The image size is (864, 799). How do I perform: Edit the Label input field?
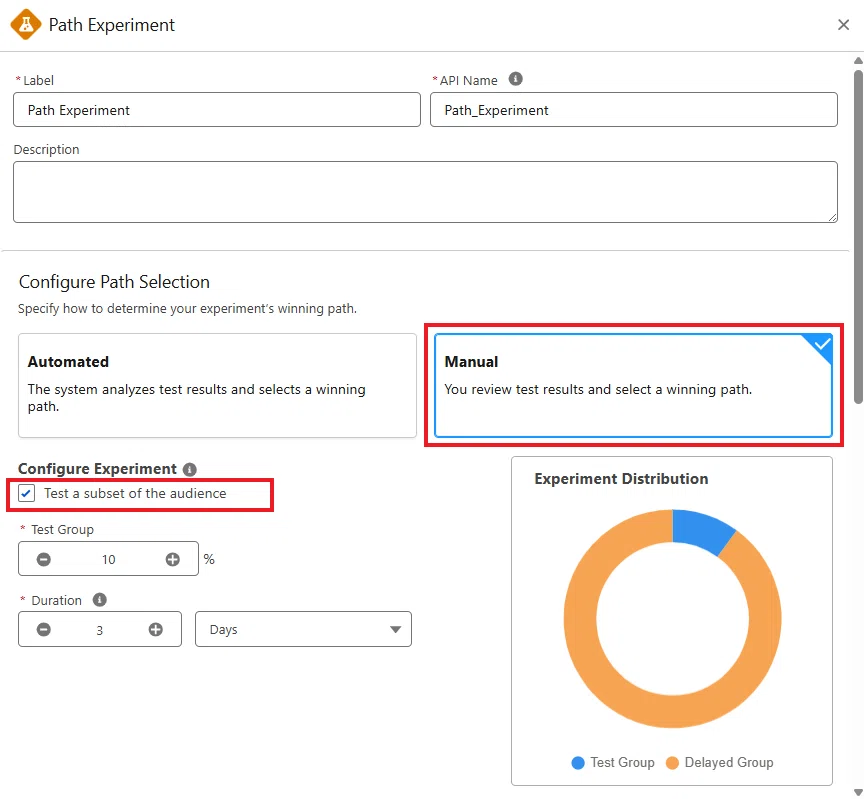tap(217, 110)
